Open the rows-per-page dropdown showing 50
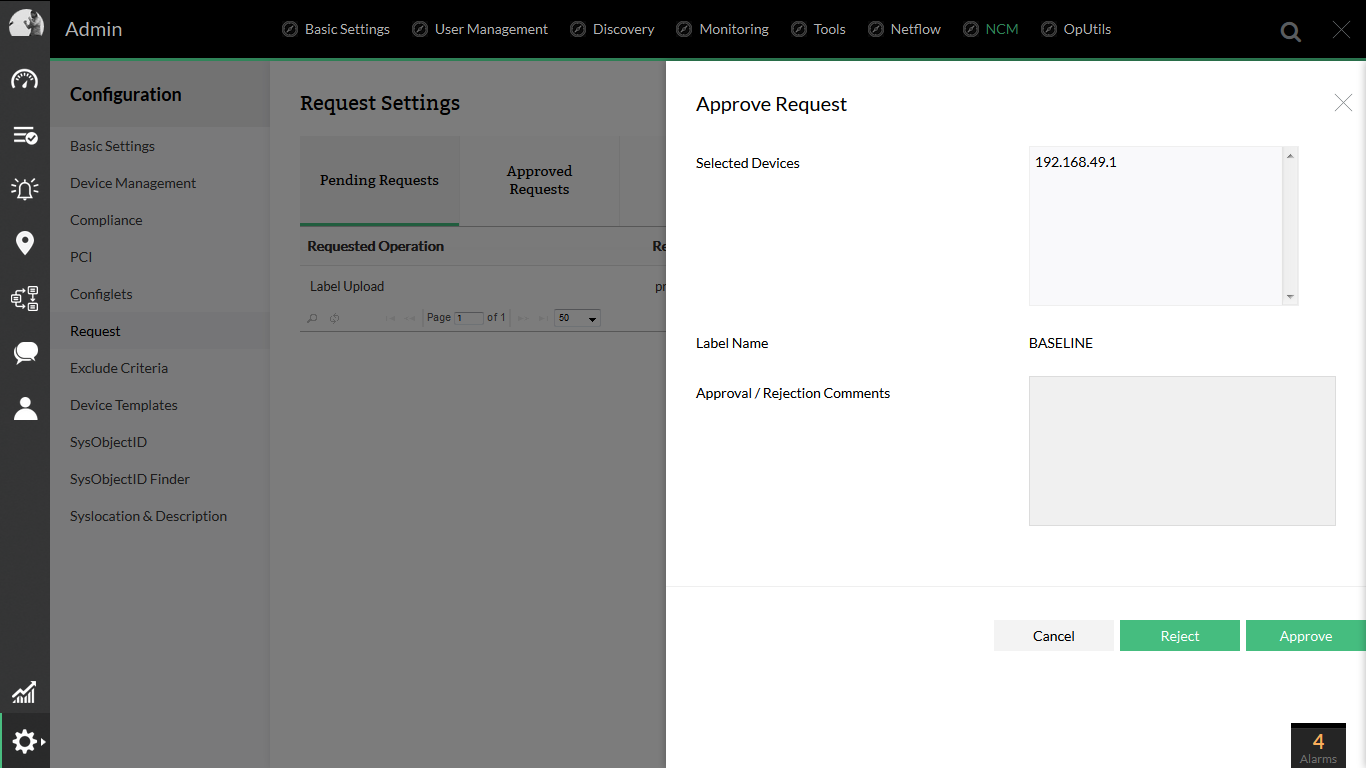Image resolution: width=1366 pixels, height=768 pixels. point(578,318)
